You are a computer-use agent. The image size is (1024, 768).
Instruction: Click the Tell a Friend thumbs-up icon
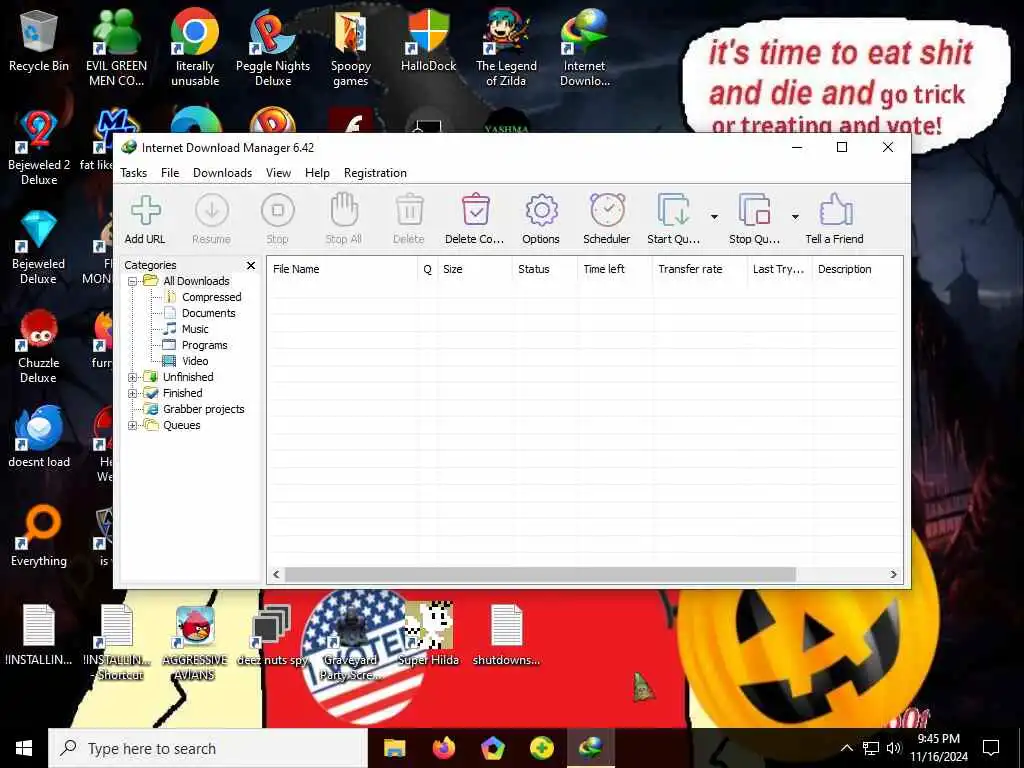coord(835,210)
